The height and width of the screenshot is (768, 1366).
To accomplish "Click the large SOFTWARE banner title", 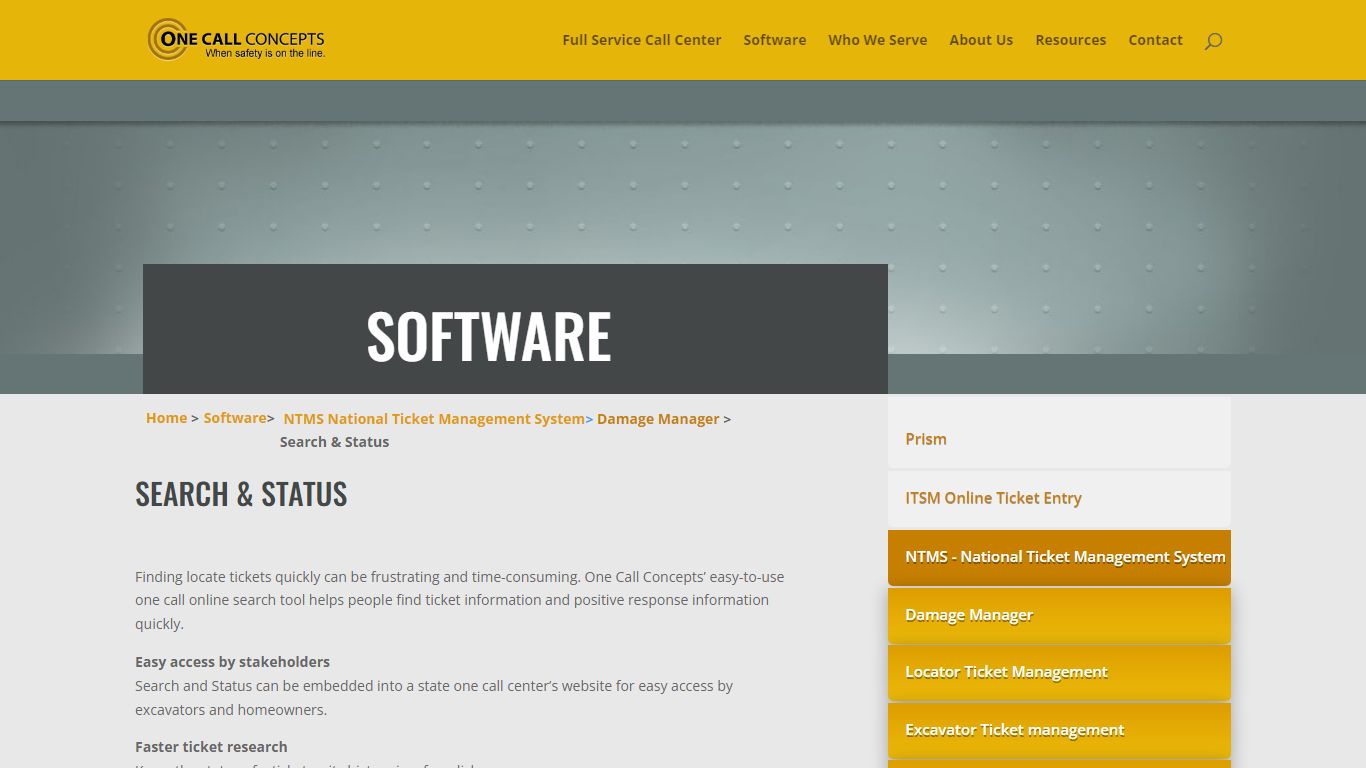I will point(488,336).
